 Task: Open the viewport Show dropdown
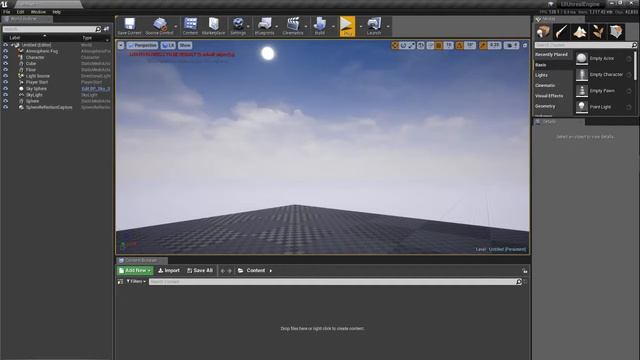pos(185,45)
